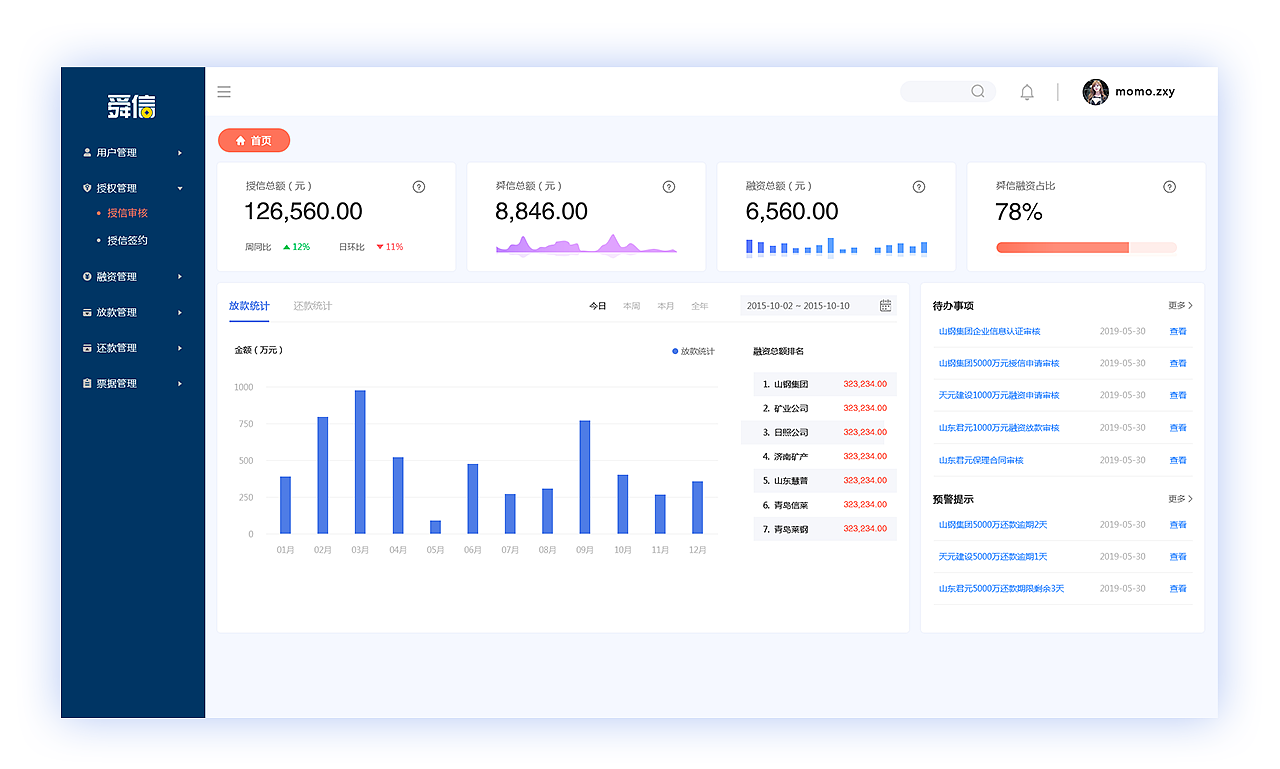Open 天元建设5000万还款逾期1天 warning
The height and width of the screenshot is (769, 1280).
tap(993, 557)
